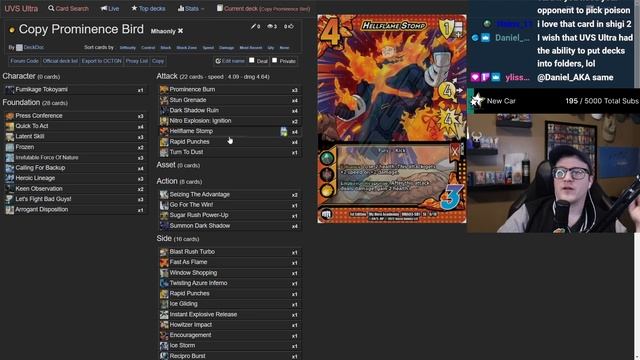Click the Press Conference card icon
Viewport: 640px width, 360px height.
(x=9, y=116)
